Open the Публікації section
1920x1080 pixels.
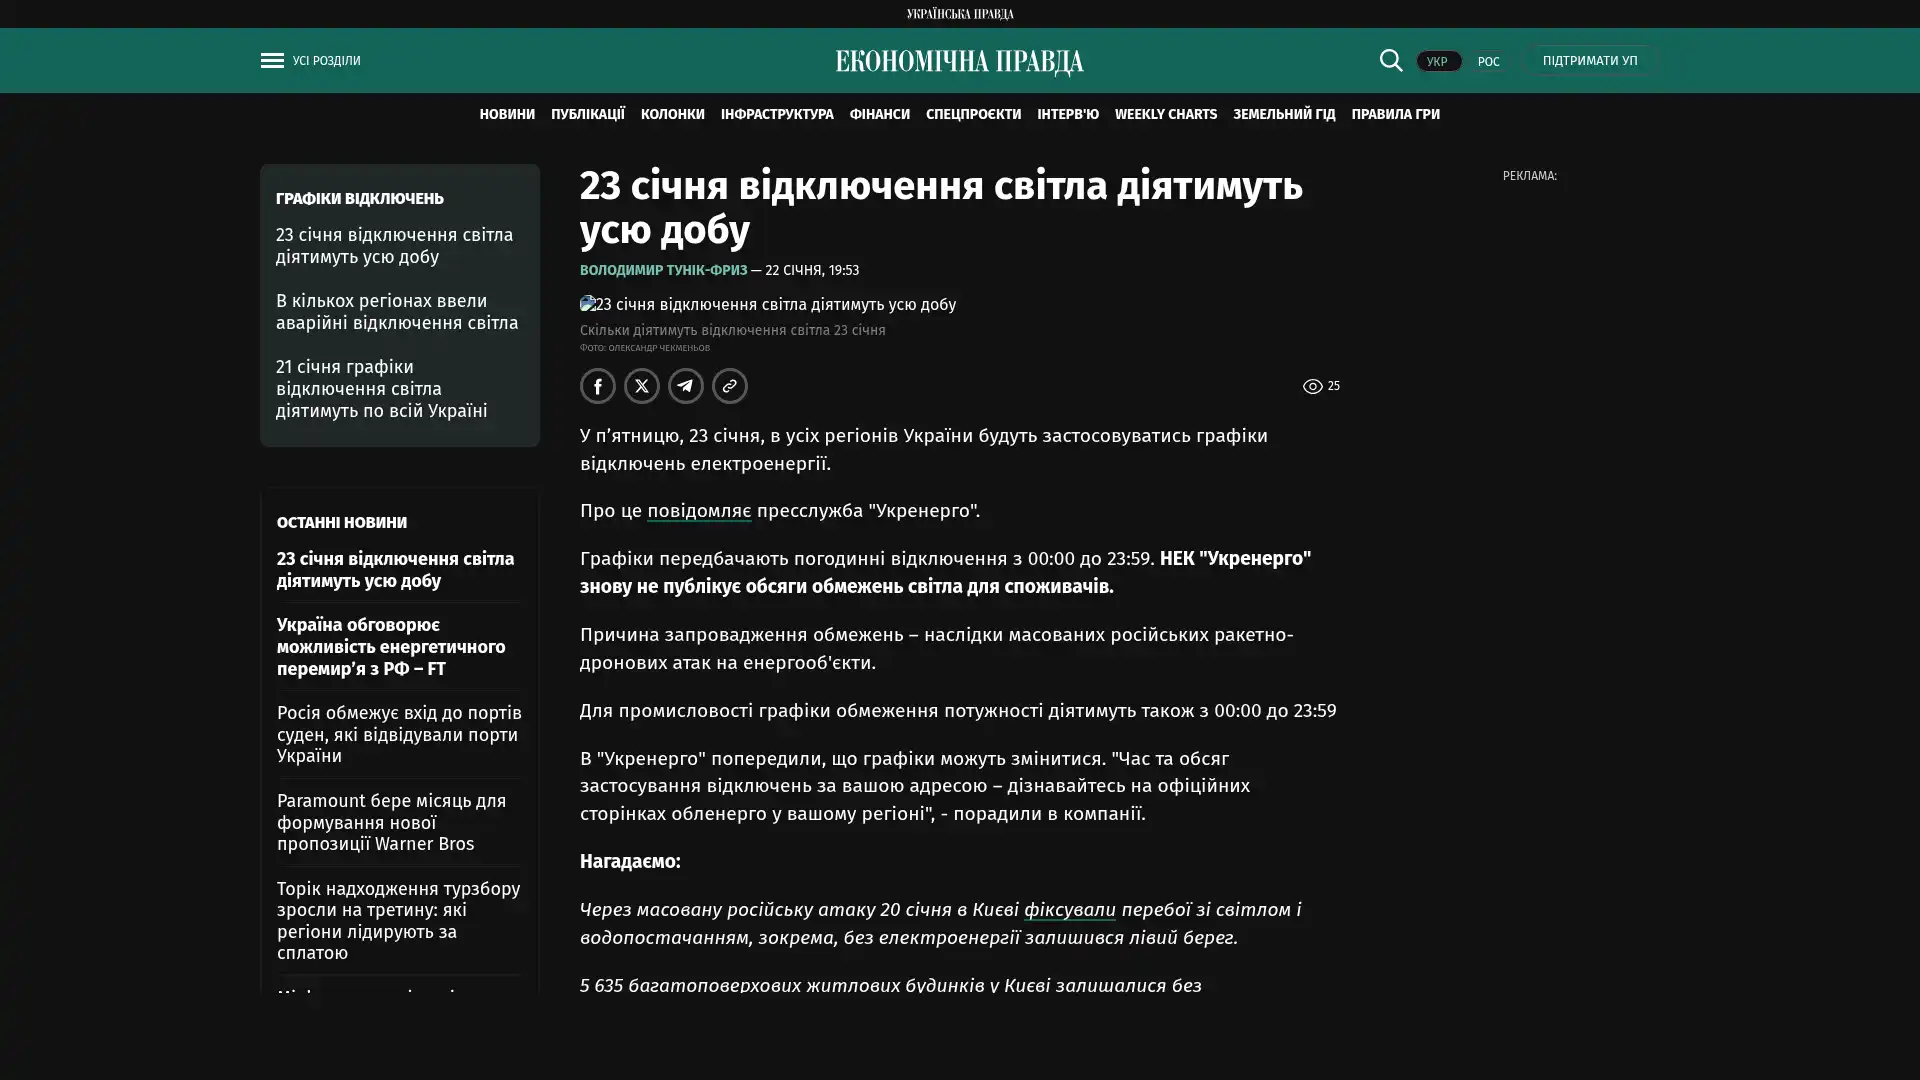click(588, 114)
